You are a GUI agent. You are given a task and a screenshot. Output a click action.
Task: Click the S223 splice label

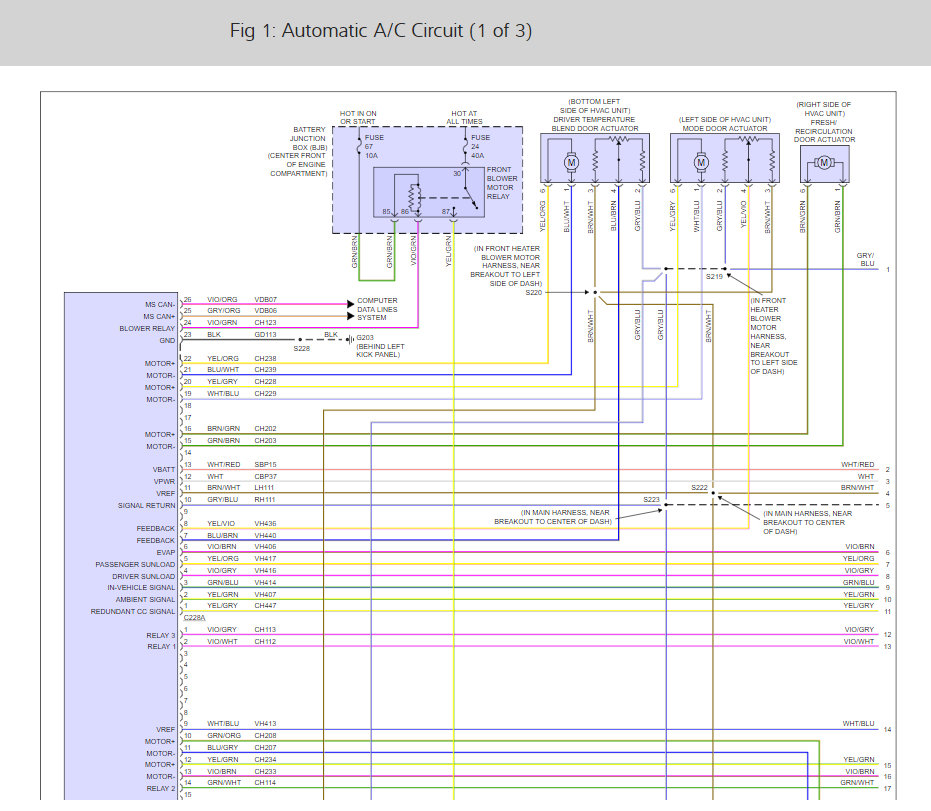point(651,499)
